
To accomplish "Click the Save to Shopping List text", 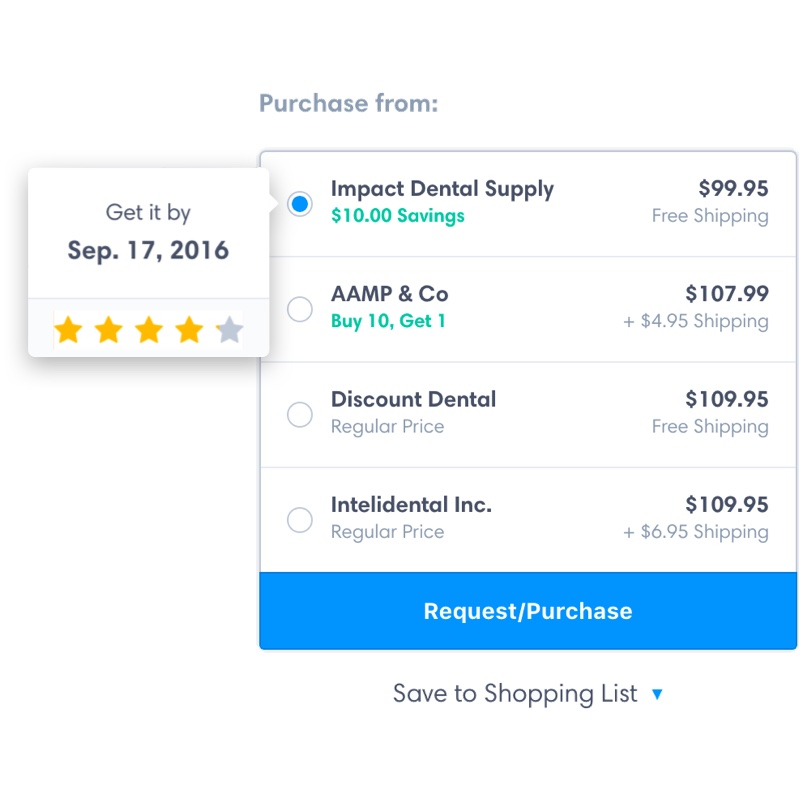I will coord(514,694).
